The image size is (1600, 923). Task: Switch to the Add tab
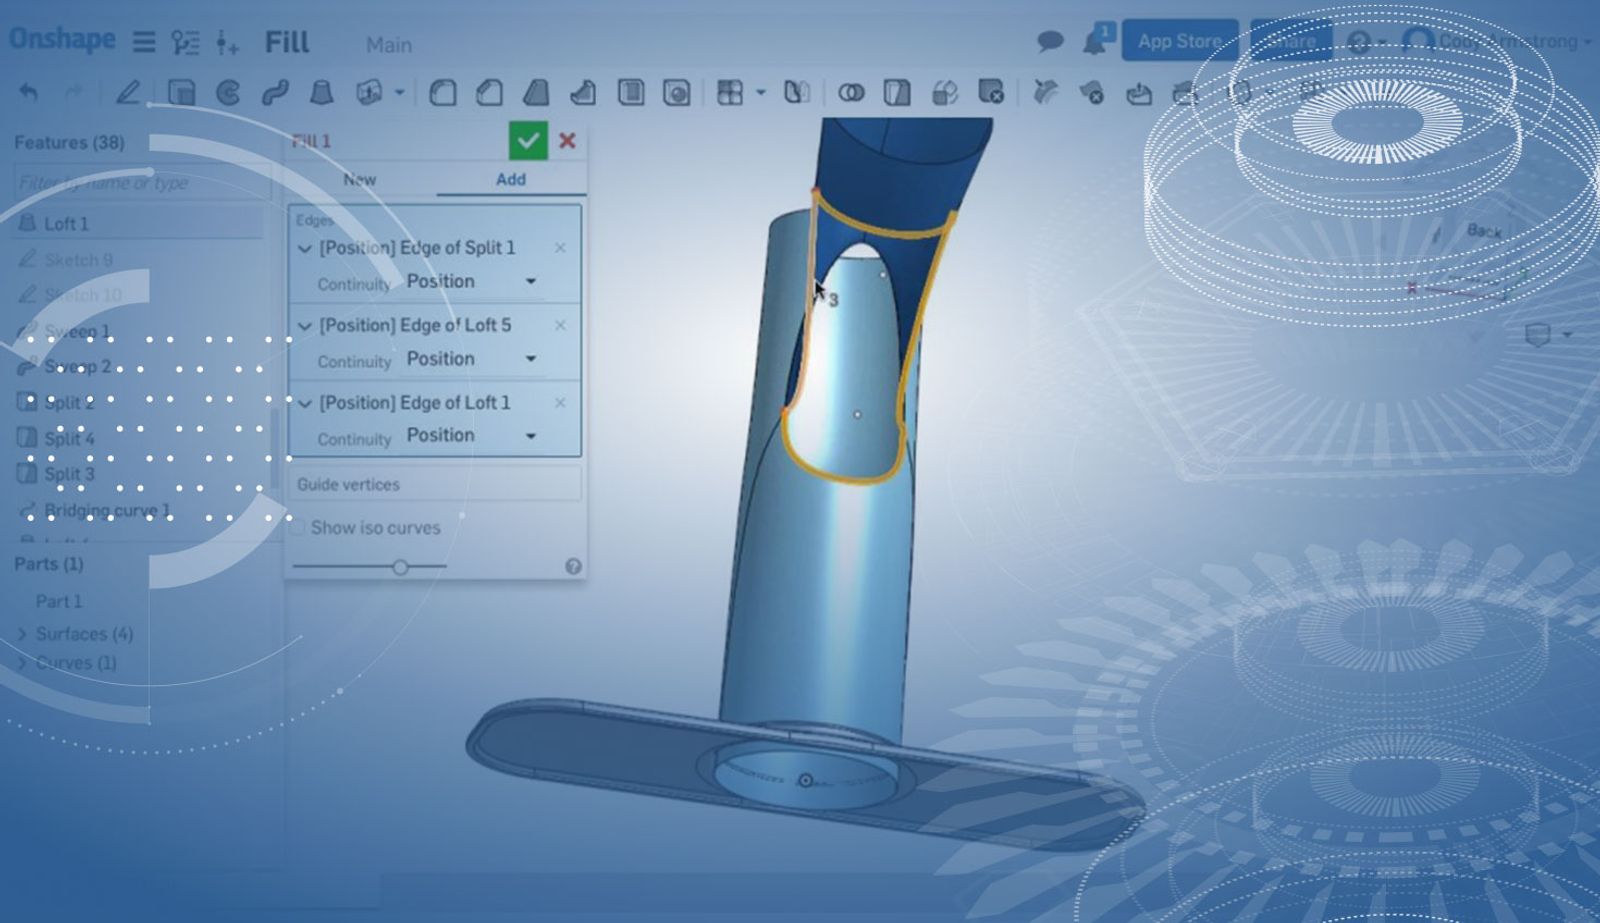[x=510, y=179]
